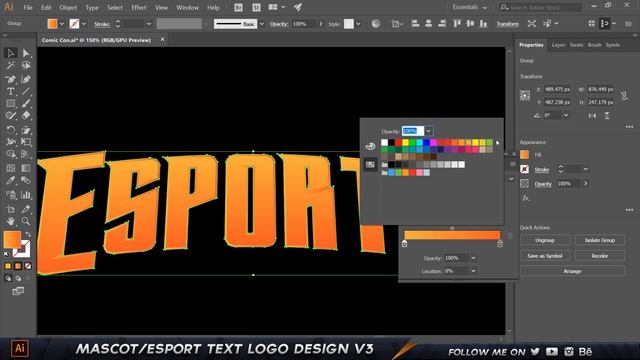640x360 pixels.
Task: Switch to swatches view in popup
Action: [x=370, y=164]
